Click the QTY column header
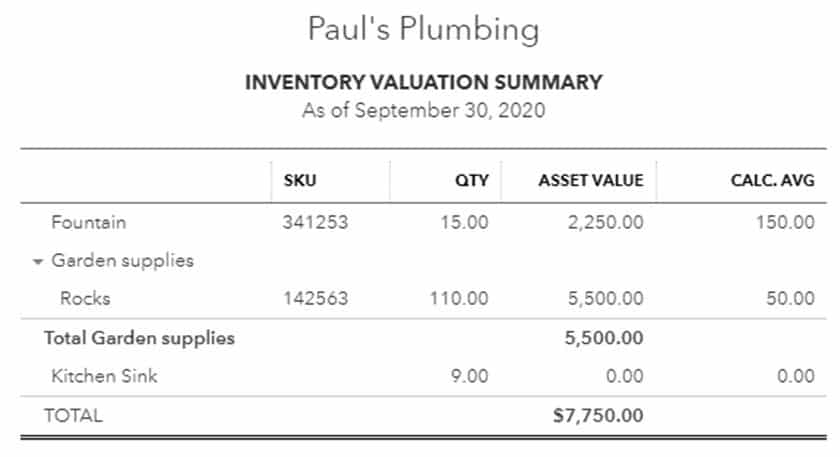Image resolution: width=840 pixels, height=457 pixels. pyautogui.click(x=471, y=180)
